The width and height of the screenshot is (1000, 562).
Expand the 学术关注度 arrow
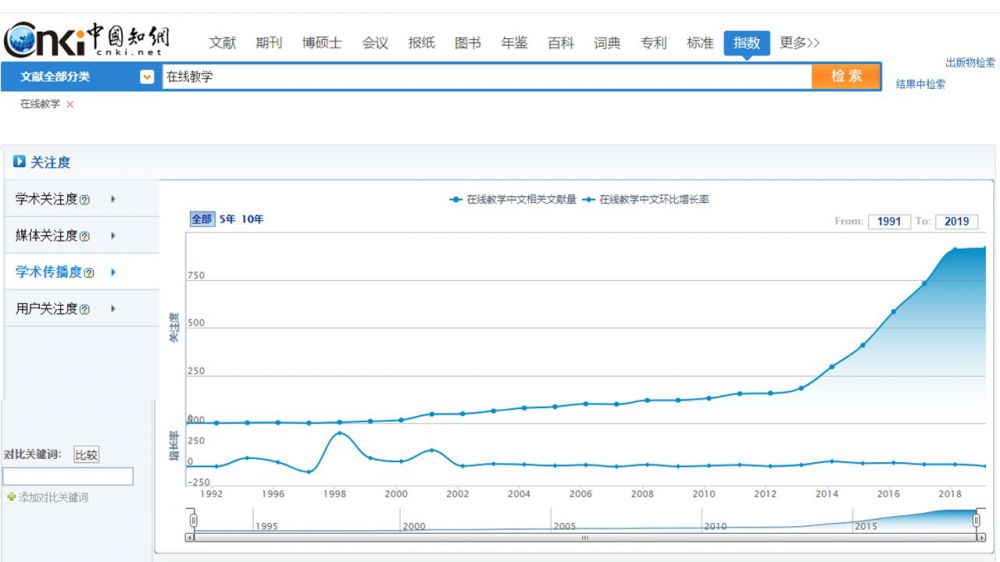(x=113, y=199)
